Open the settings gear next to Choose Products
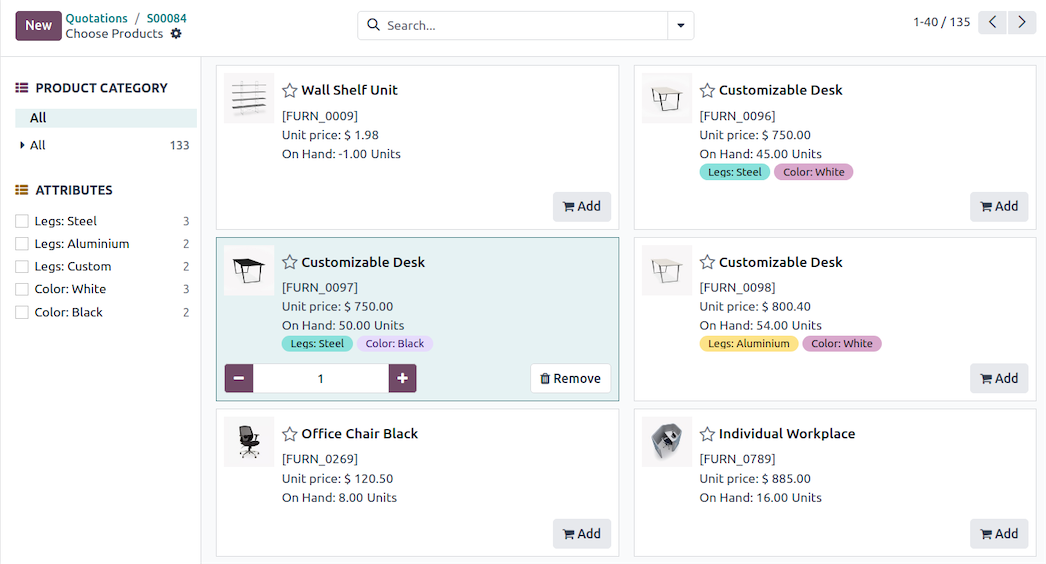1046x564 pixels. 176,34
